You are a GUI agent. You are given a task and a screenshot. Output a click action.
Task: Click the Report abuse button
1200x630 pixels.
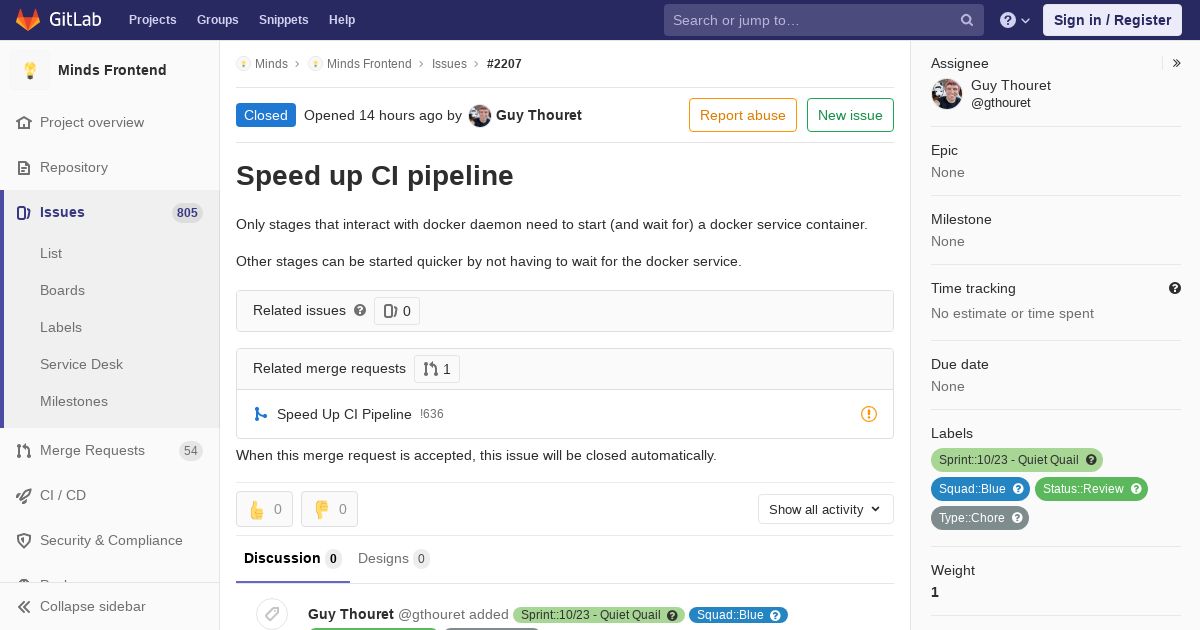[x=743, y=115]
